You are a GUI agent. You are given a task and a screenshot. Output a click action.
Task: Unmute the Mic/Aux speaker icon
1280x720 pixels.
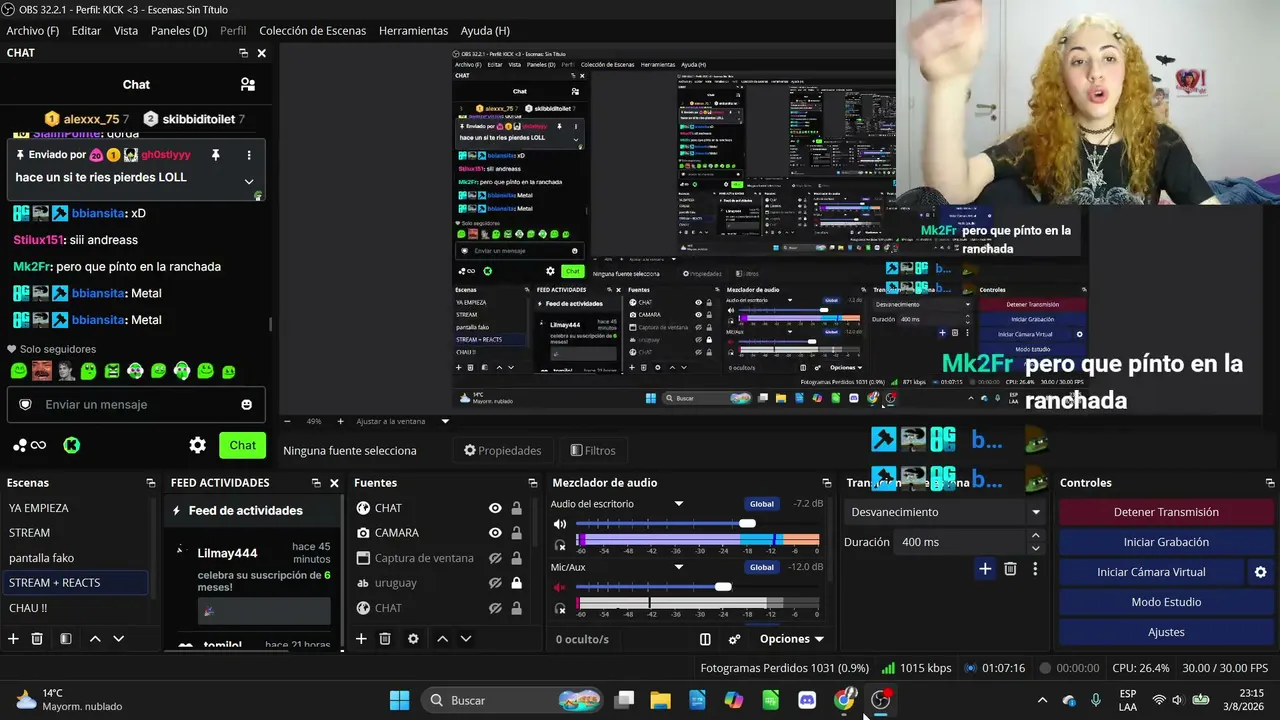(x=560, y=587)
